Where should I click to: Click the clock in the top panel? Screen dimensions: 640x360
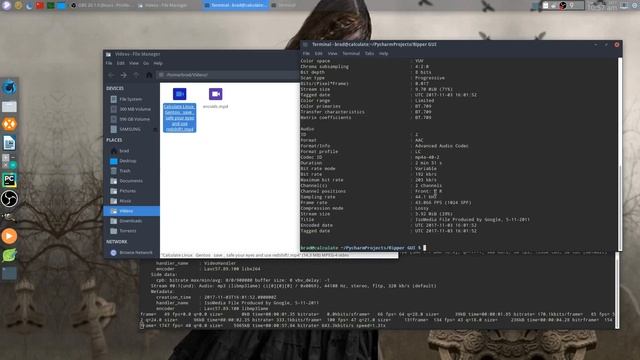602,5
